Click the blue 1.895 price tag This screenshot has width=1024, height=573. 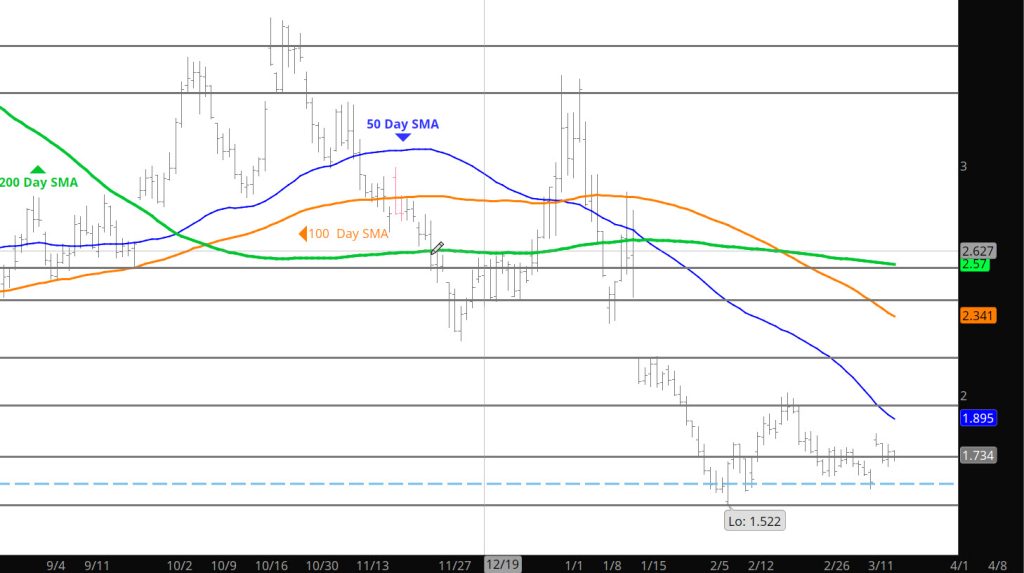coord(975,418)
